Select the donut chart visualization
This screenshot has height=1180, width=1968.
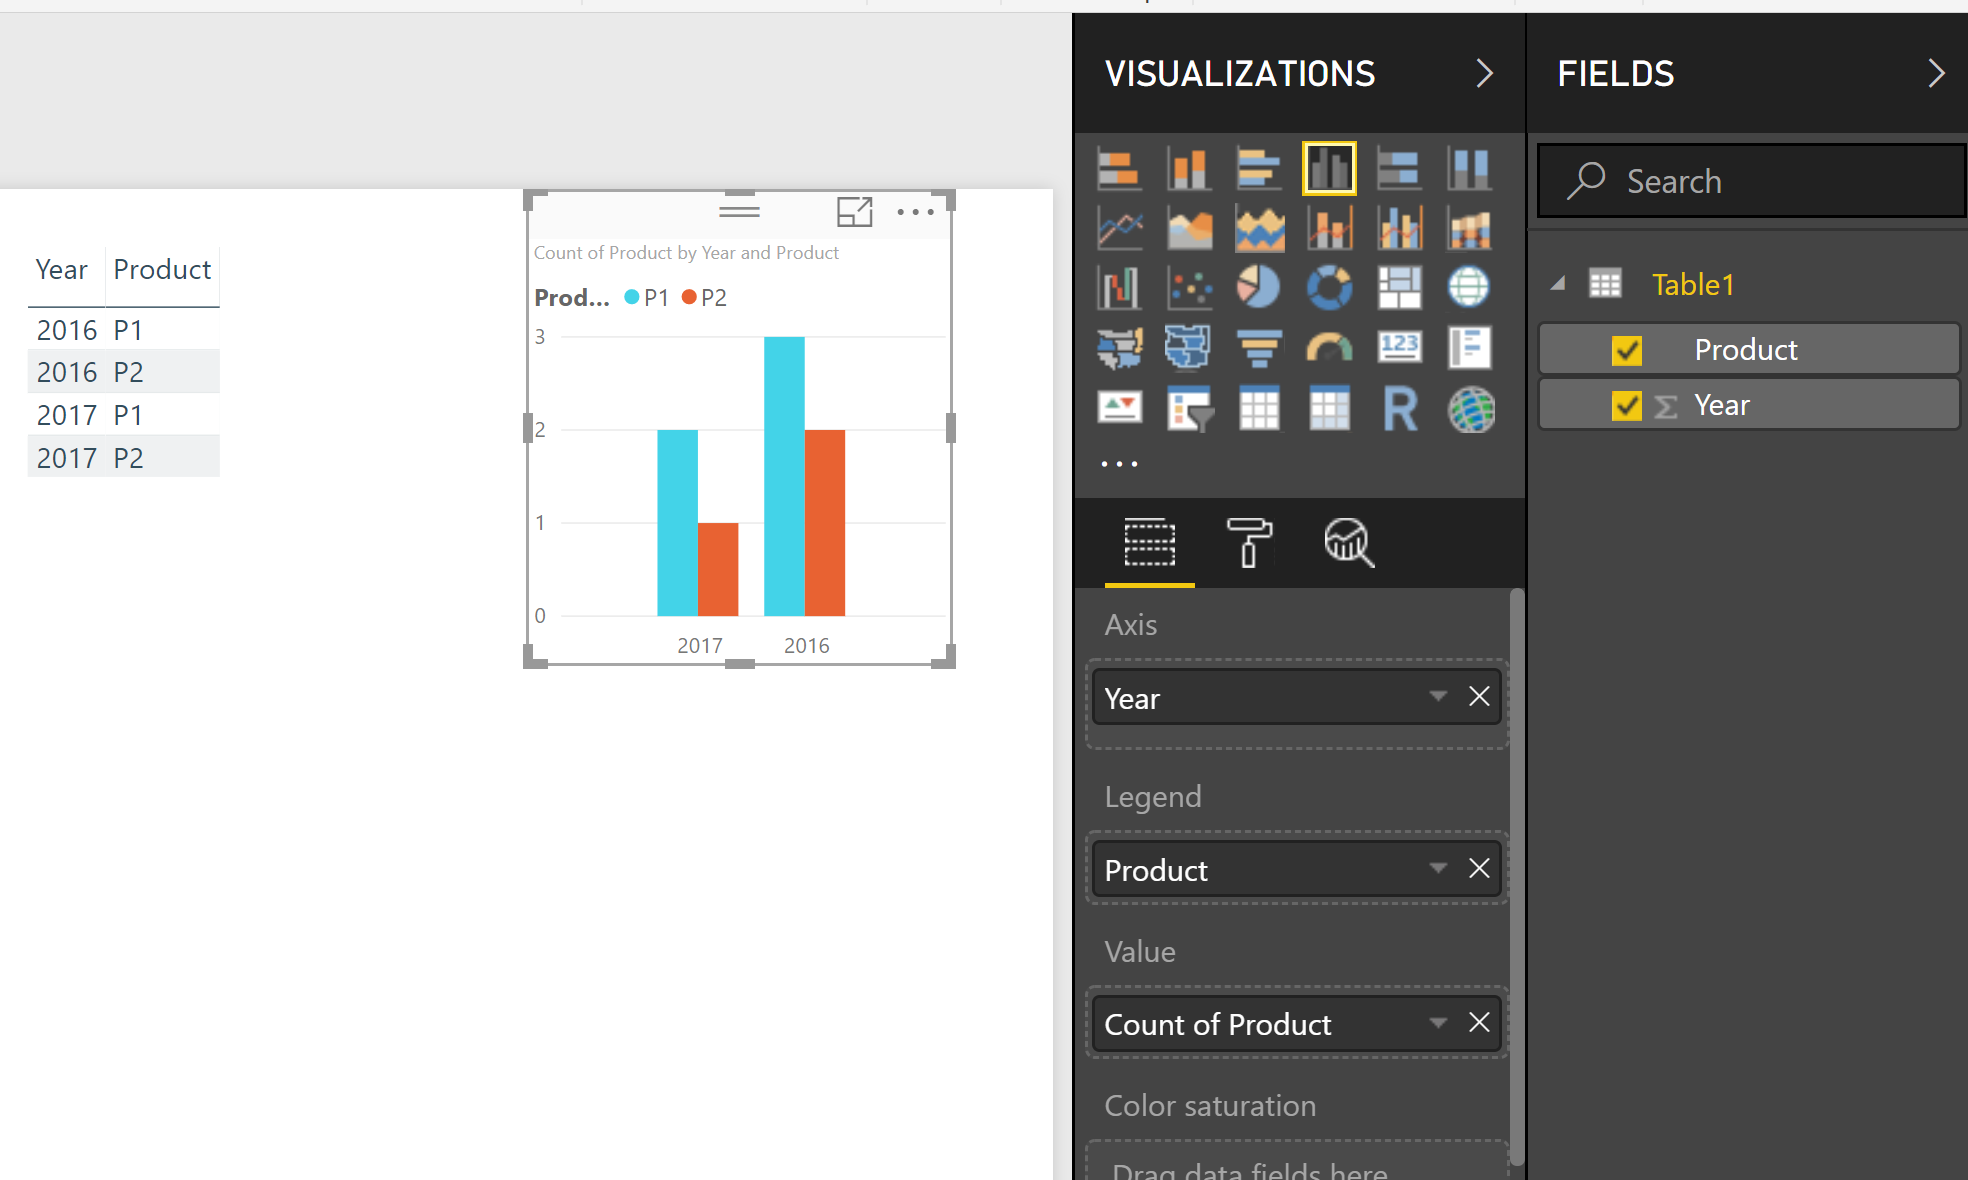click(x=1329, y=288)
